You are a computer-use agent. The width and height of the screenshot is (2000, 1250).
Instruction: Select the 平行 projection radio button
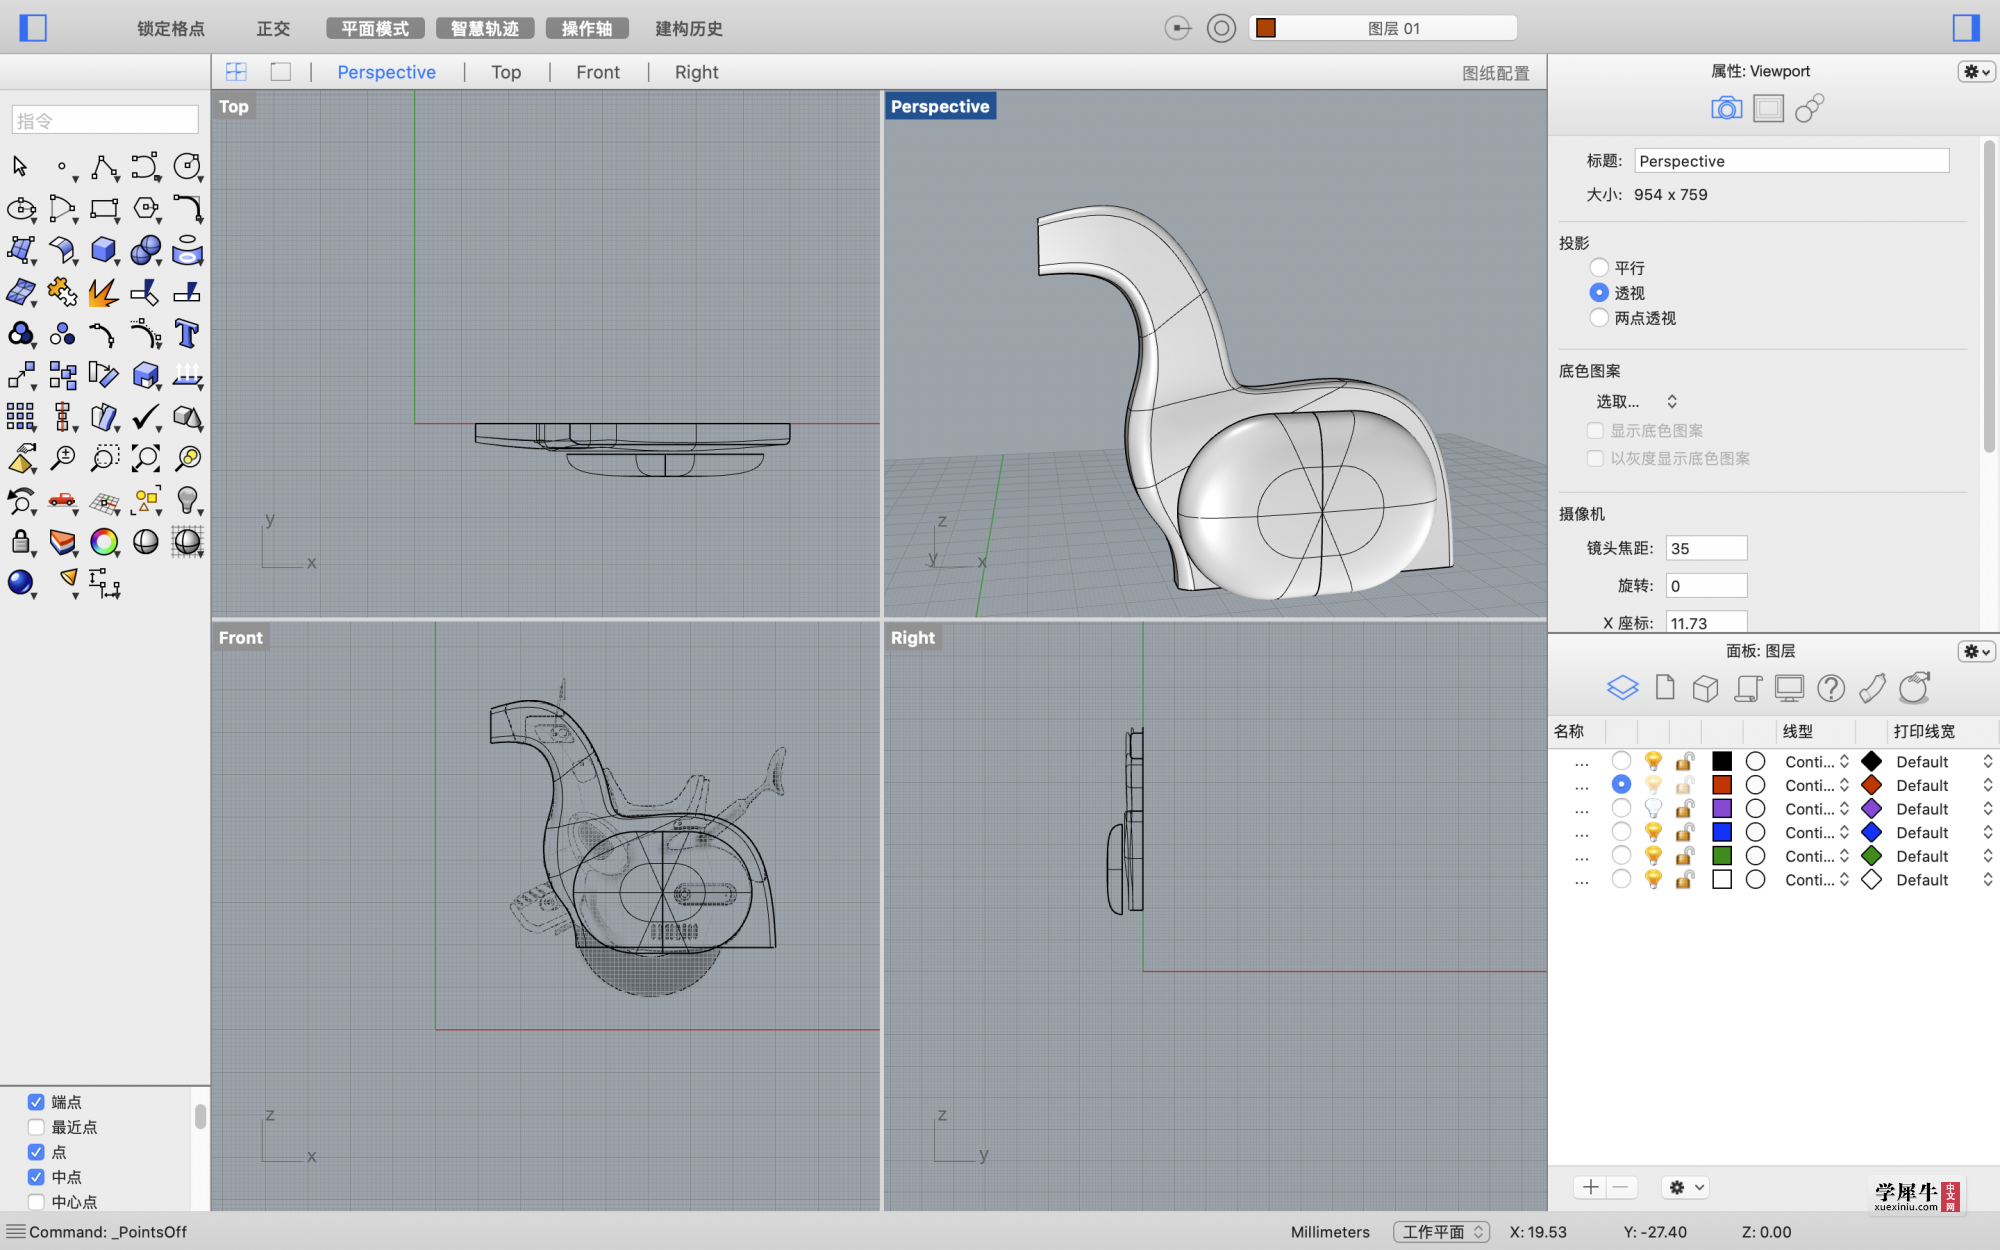tap(1599, 268)
